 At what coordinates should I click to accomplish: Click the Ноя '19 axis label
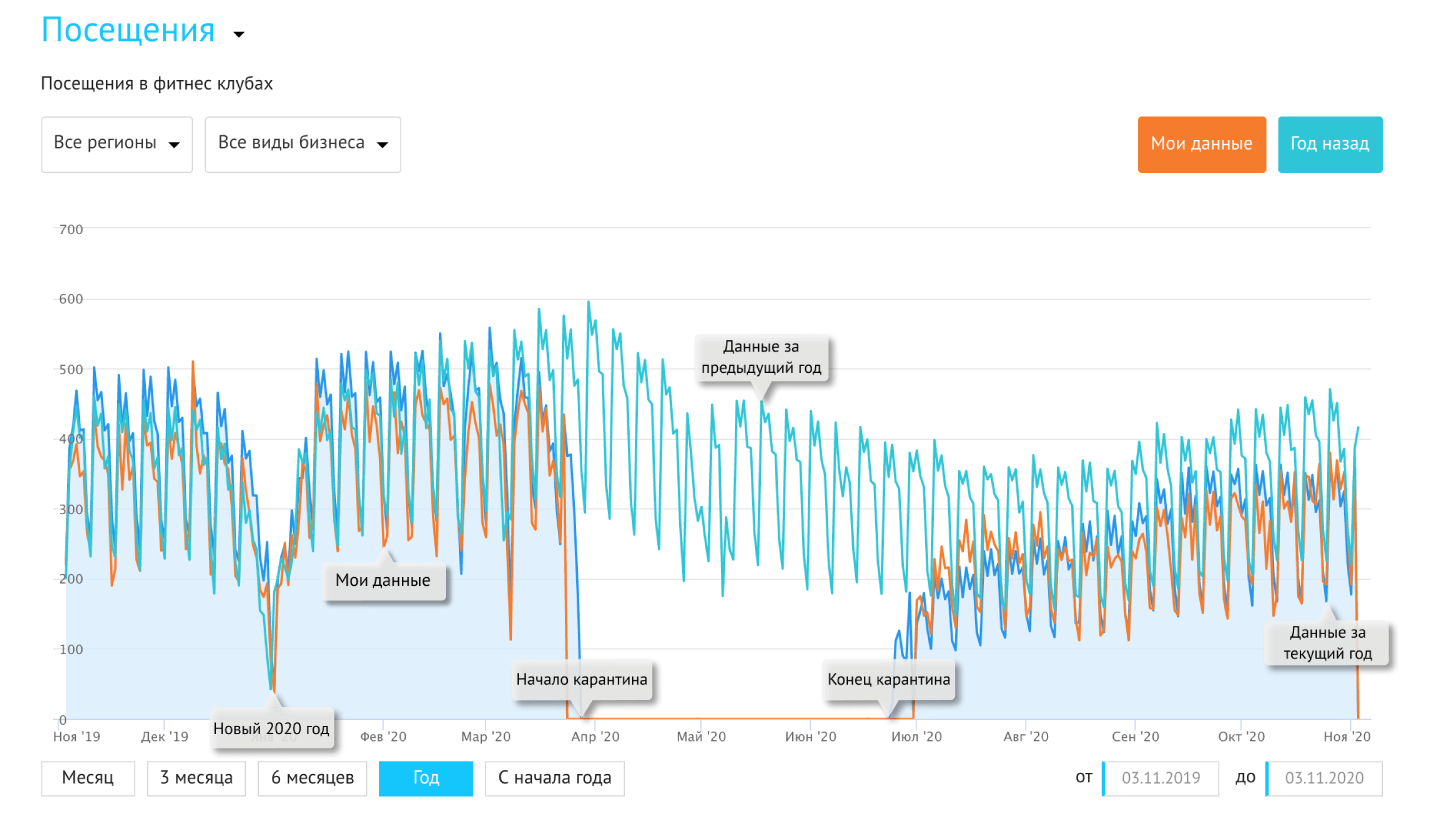[77, 737]
